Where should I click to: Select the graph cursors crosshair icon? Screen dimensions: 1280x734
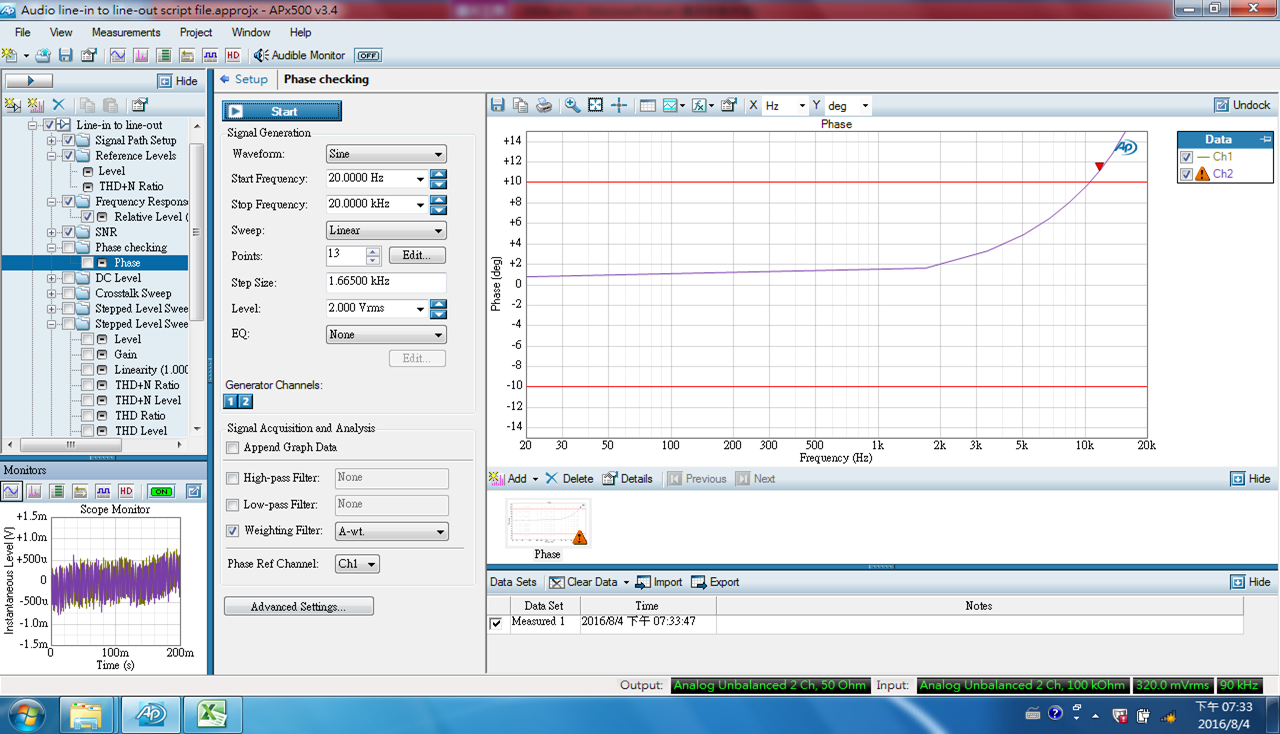pyautogui.click(x=618, y=105)
